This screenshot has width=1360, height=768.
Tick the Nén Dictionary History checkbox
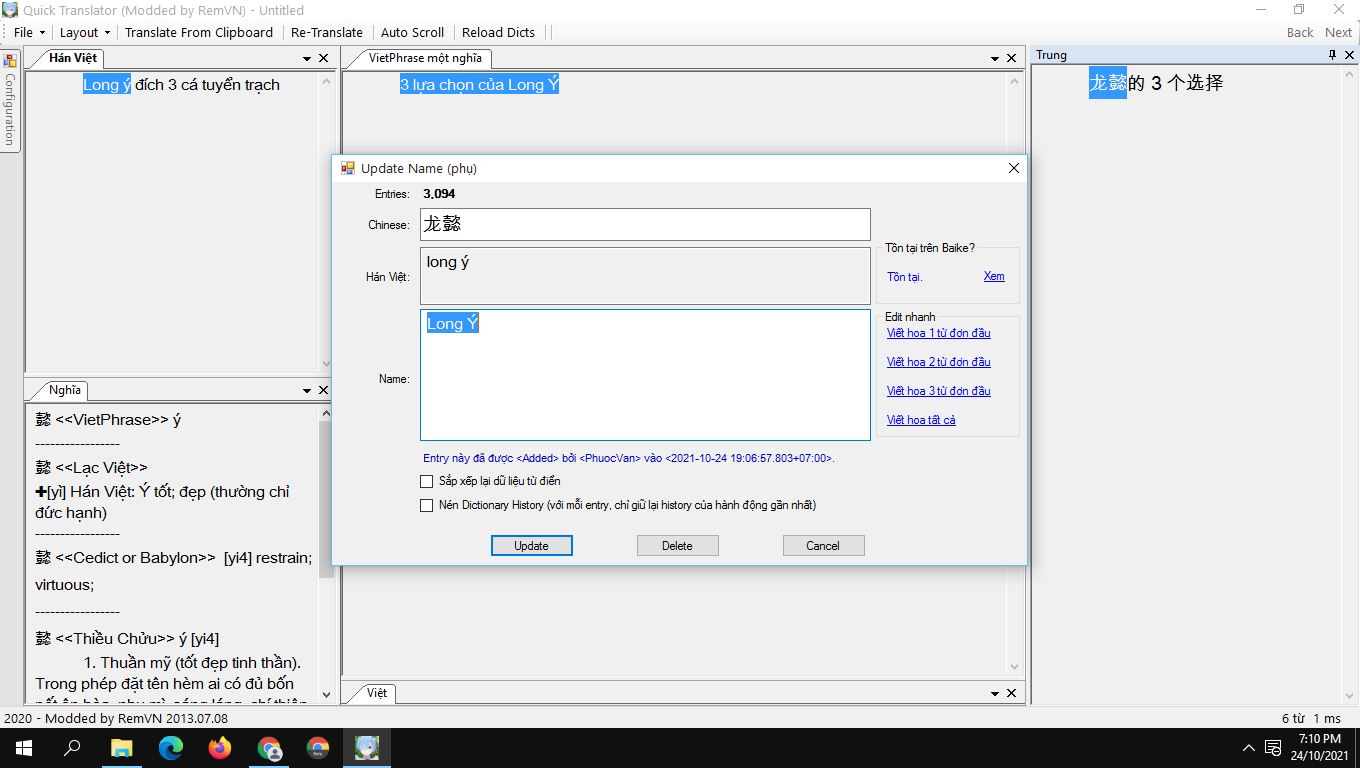427,506
